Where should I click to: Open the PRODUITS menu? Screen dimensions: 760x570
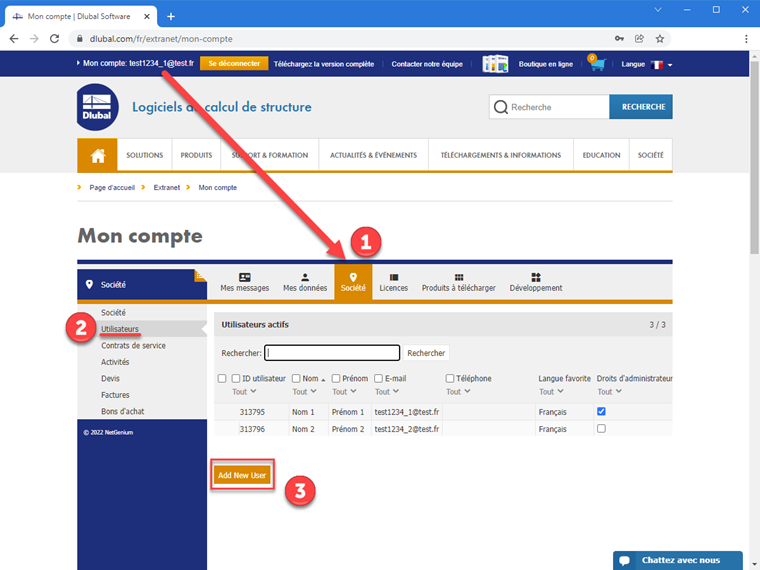point(196,155)
